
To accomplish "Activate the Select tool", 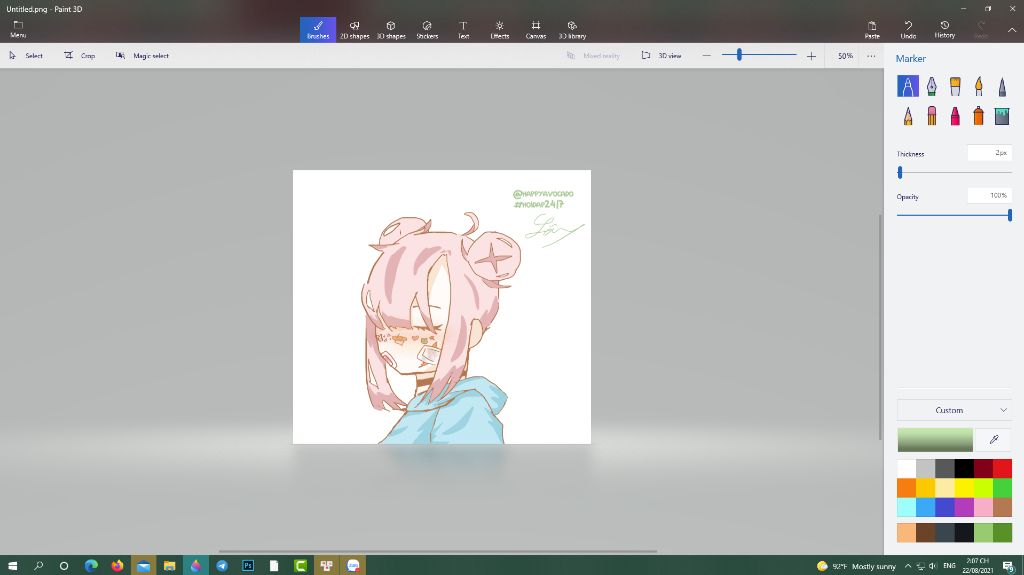I will tap(25, 56).
